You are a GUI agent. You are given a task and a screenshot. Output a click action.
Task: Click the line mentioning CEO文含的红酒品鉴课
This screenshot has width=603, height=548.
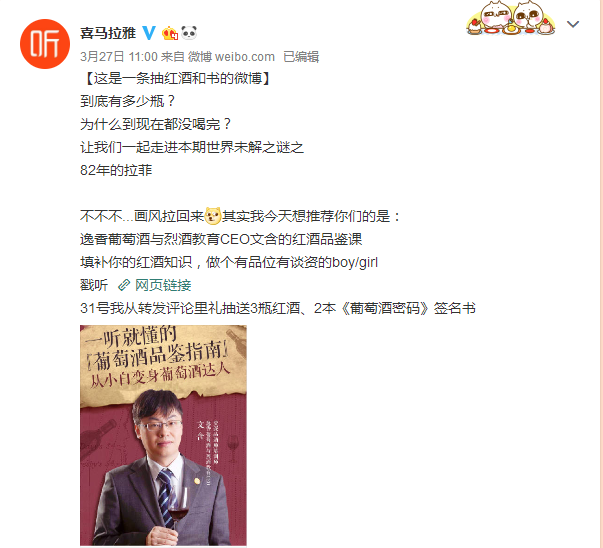[221, 239]
